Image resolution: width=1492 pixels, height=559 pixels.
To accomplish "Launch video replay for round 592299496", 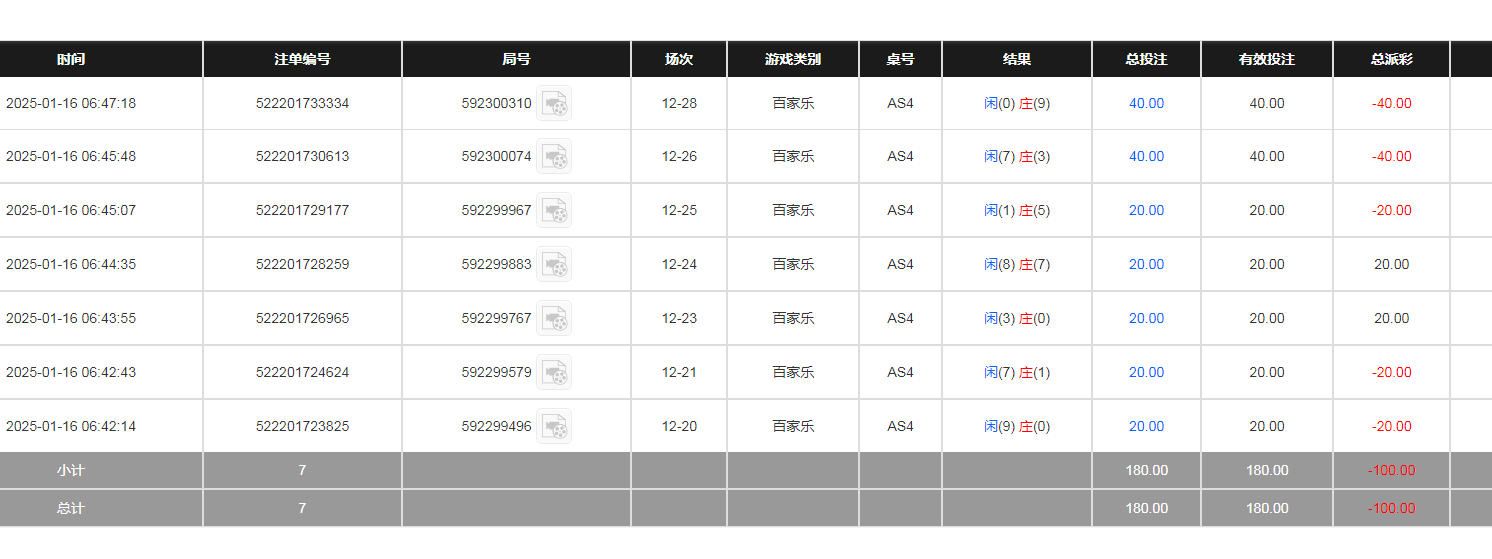I will (554, 427).
